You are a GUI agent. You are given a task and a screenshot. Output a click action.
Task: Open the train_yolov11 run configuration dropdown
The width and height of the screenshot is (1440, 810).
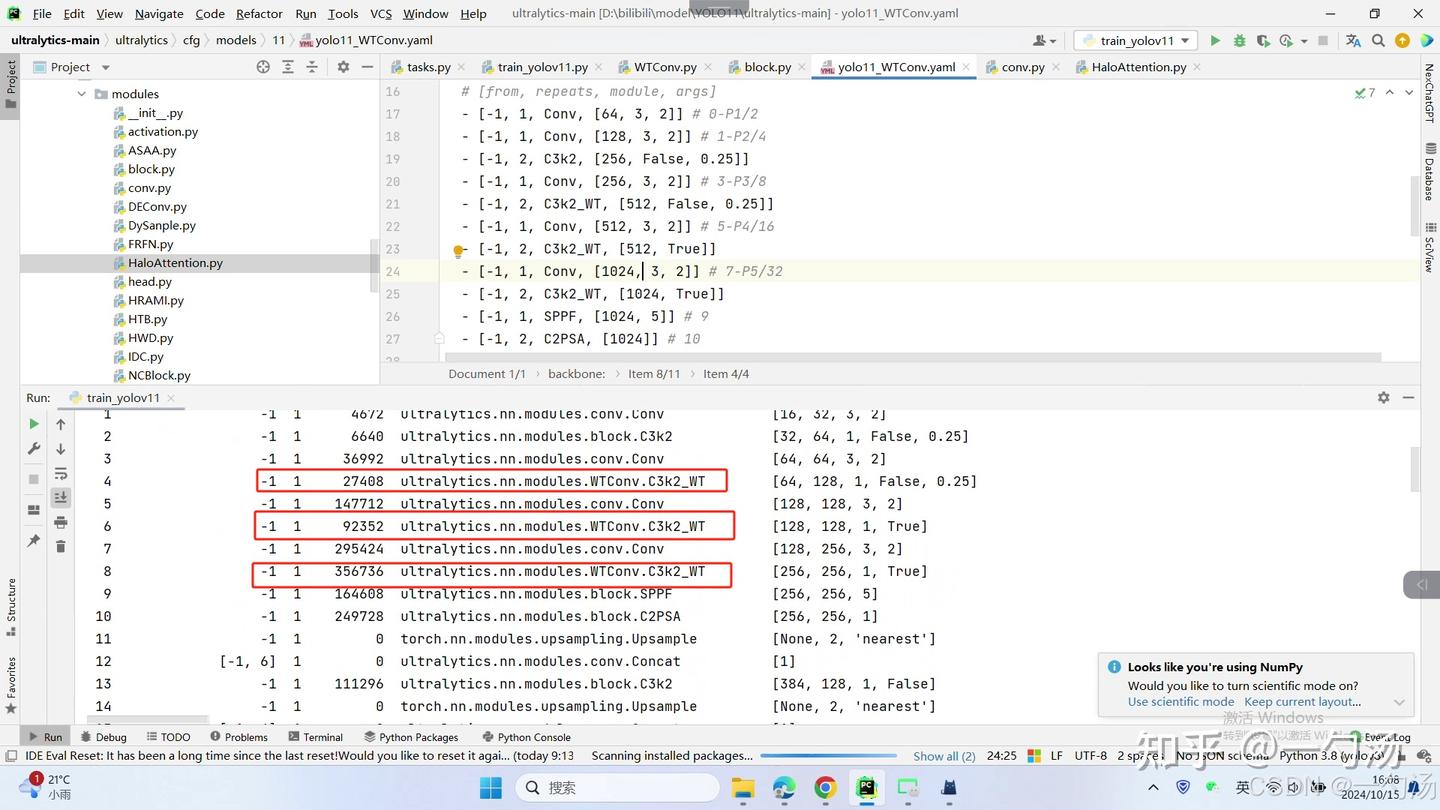coord(1136,41)
